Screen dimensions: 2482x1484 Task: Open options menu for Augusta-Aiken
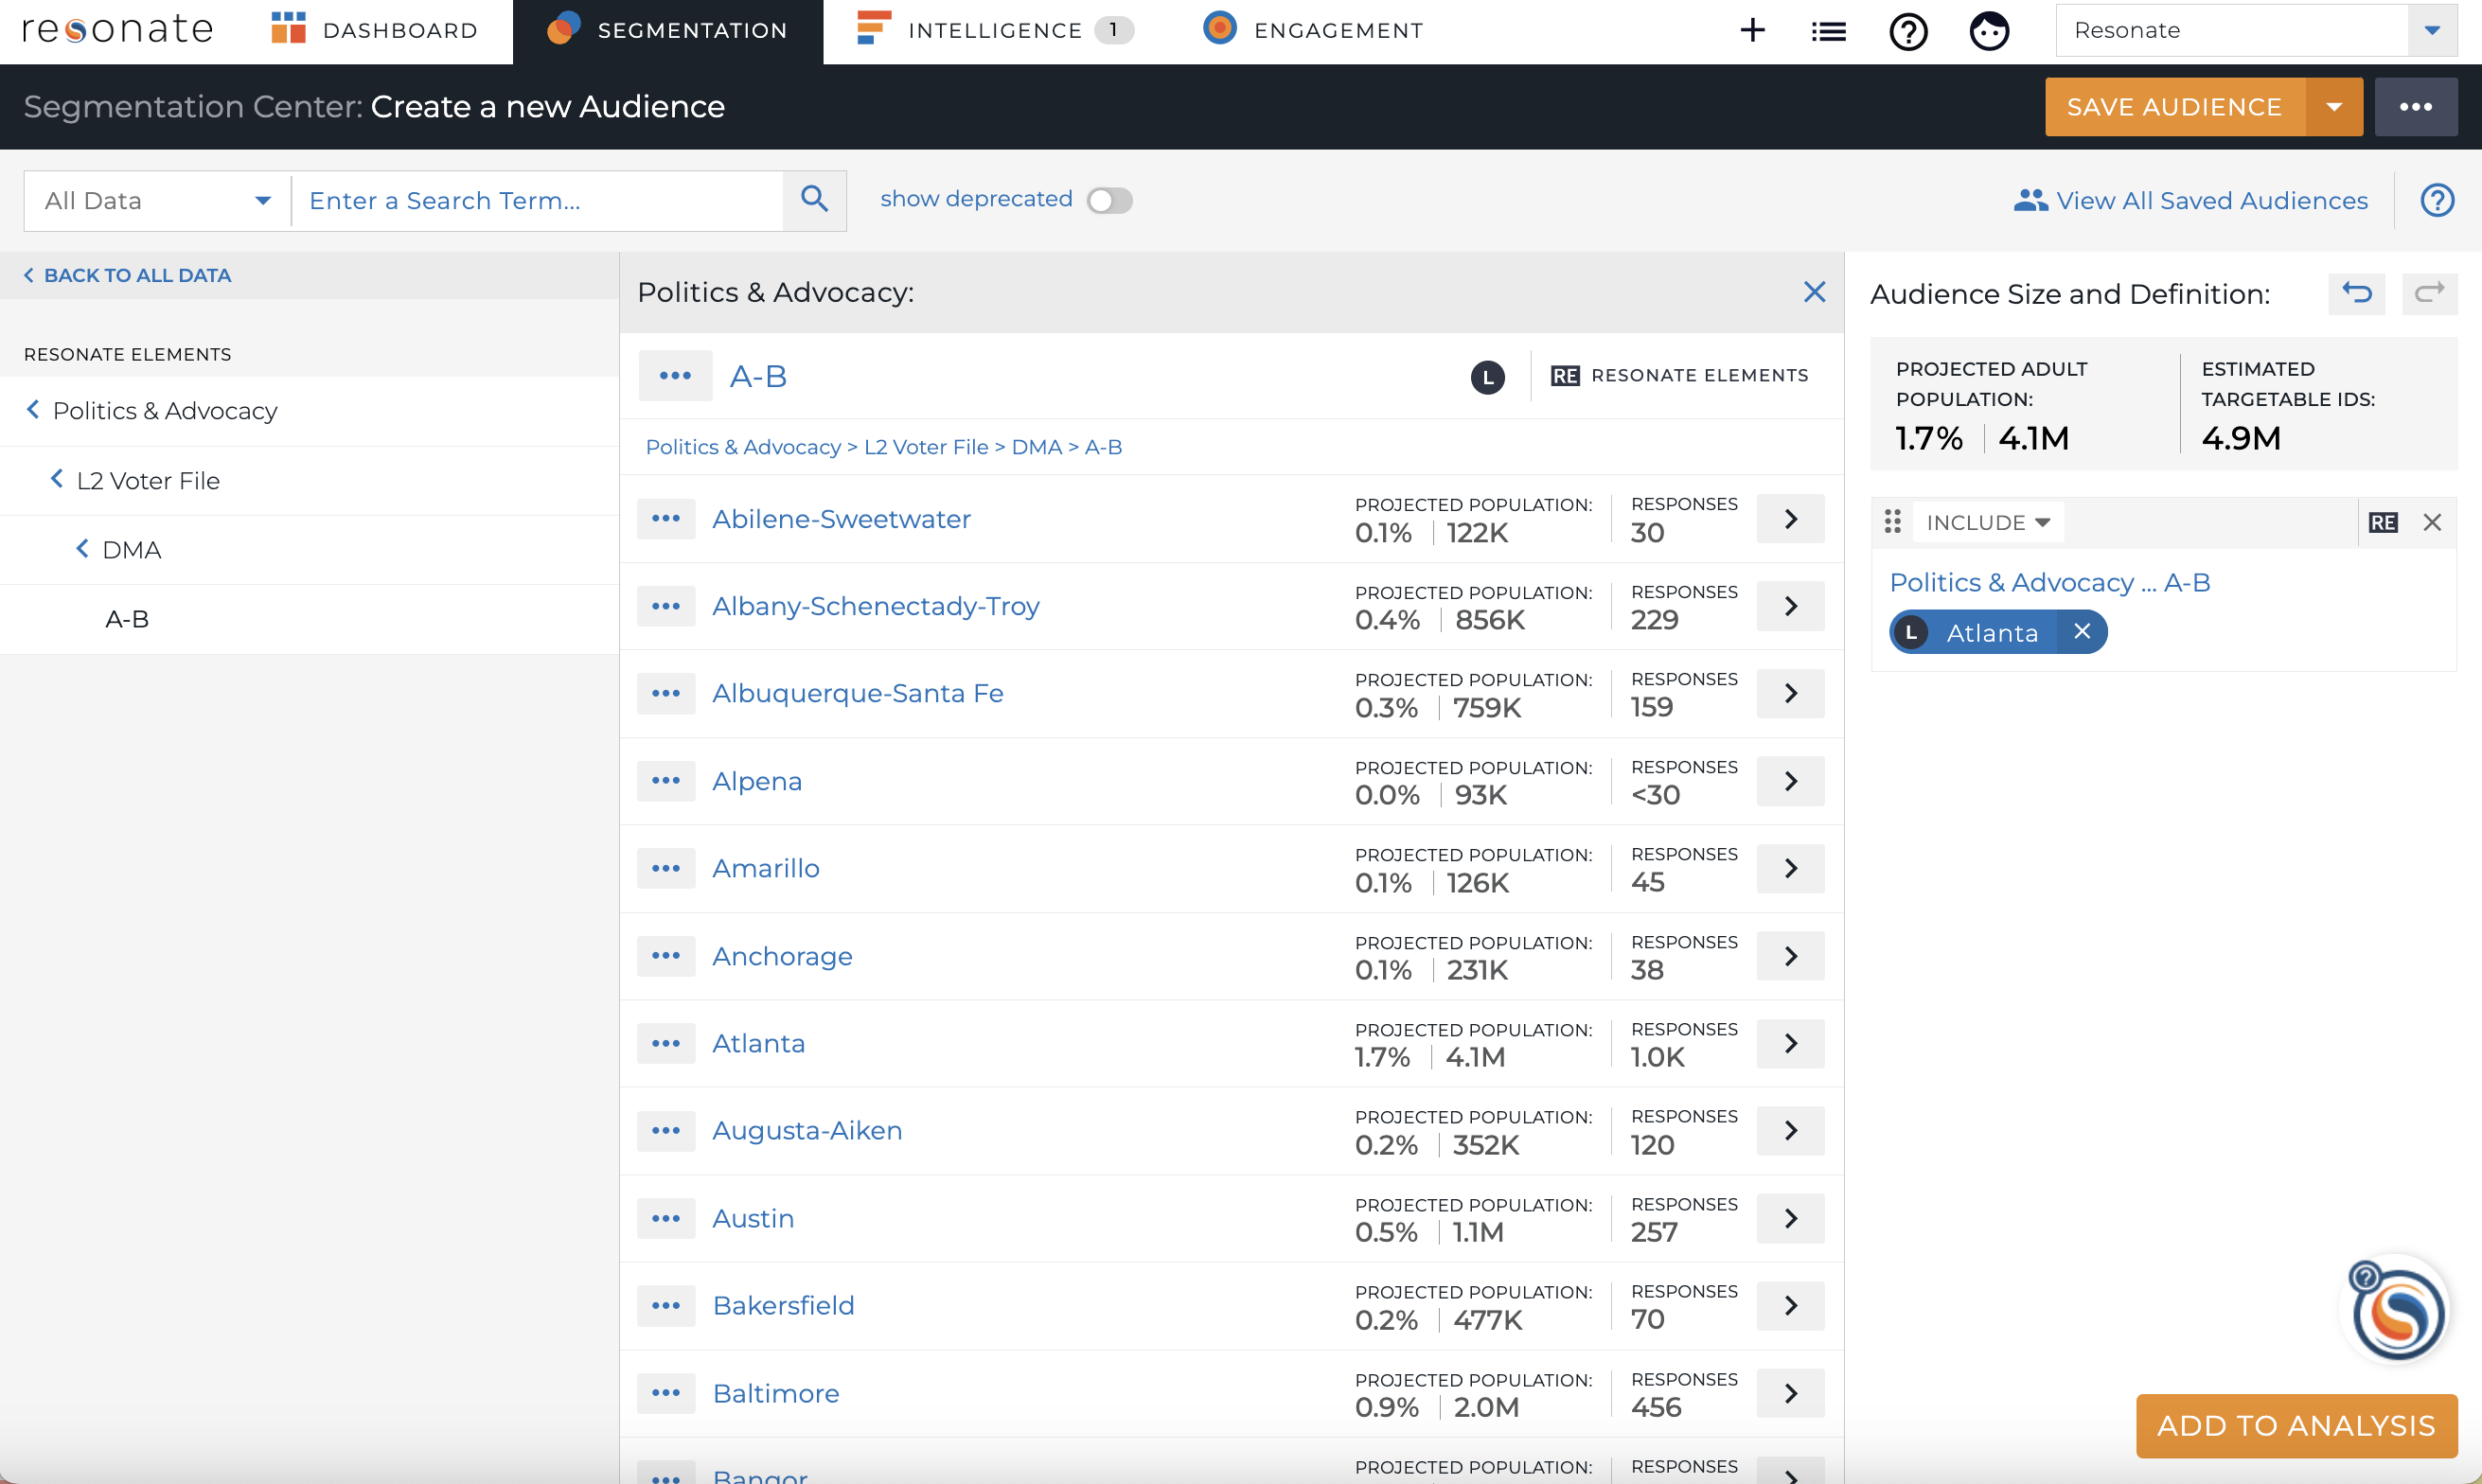pos(666,1130)
